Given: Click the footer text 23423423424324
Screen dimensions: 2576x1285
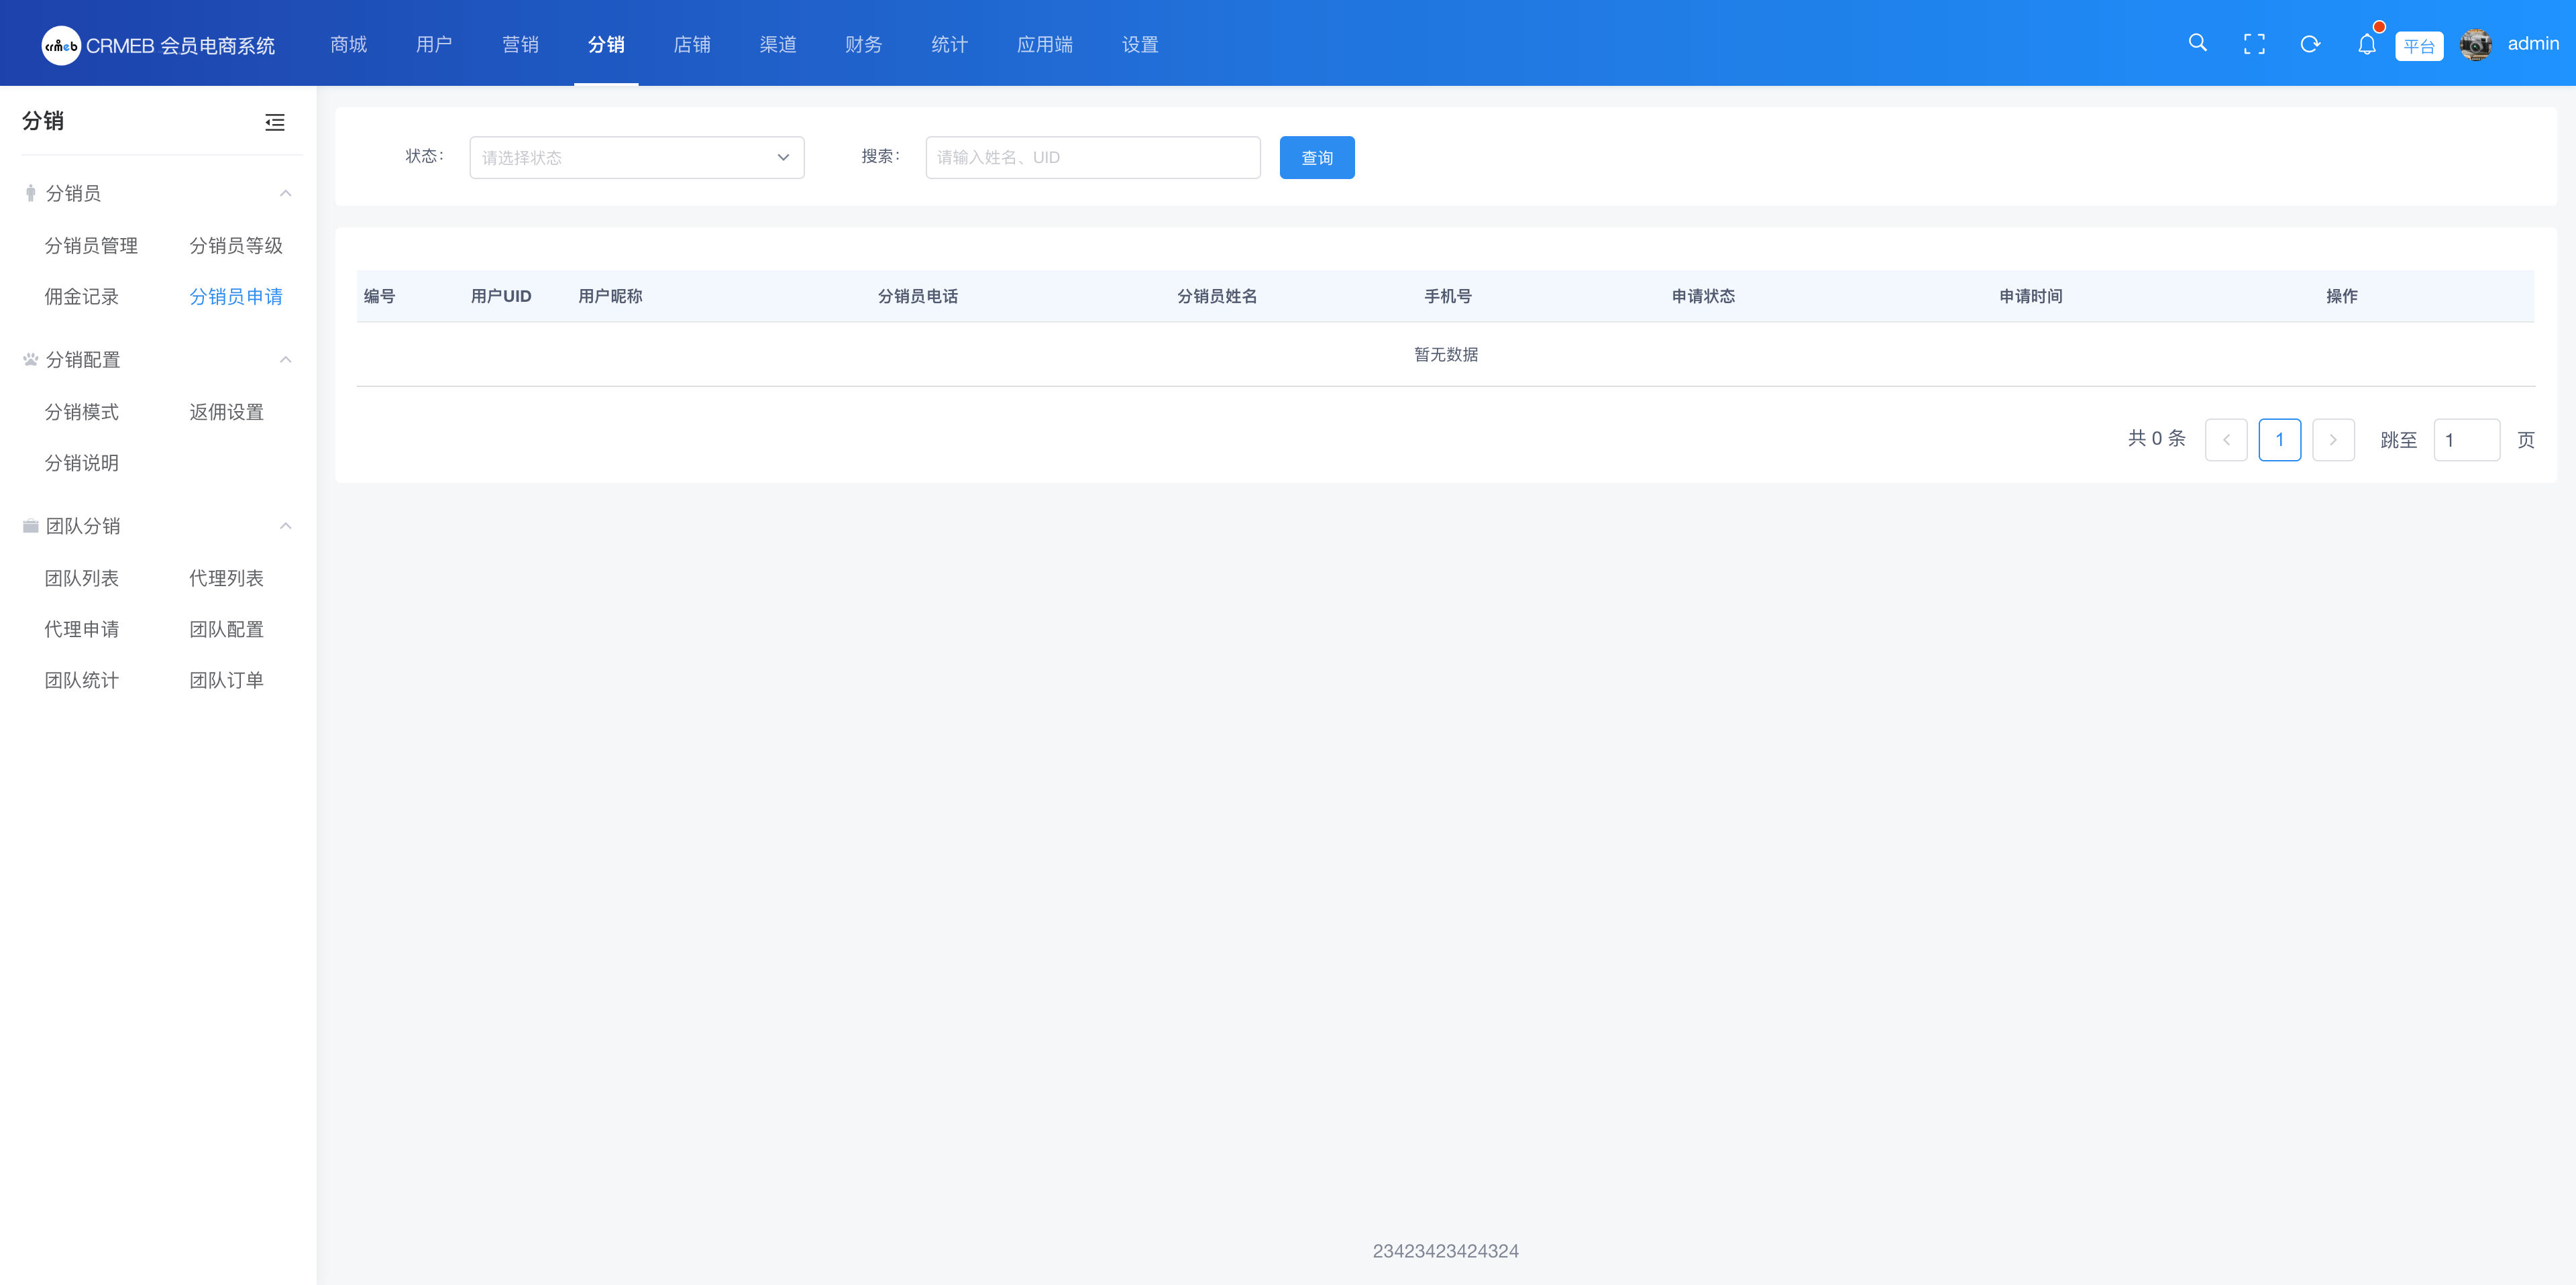Looking at the screenshot, I should pyautogui.click(x=1446, y=1251).
